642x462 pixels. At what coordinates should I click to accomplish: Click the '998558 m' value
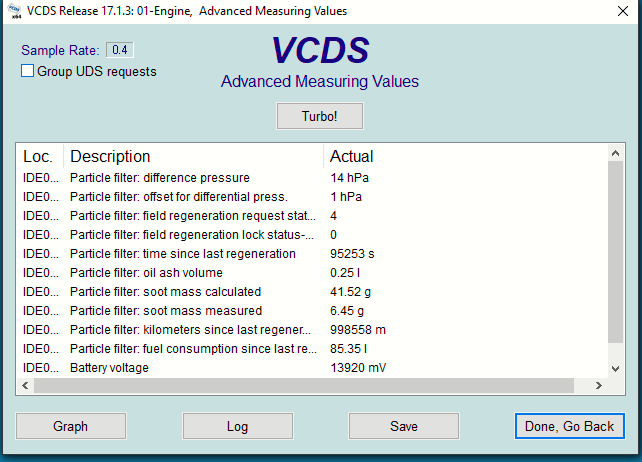point(358,330)
